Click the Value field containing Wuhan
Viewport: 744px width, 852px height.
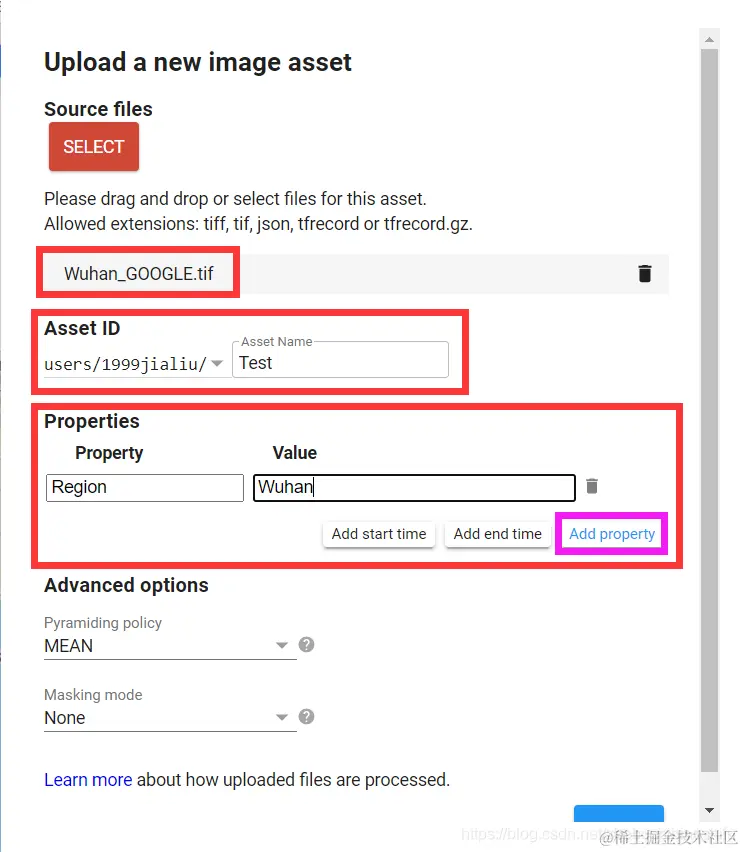414,487
